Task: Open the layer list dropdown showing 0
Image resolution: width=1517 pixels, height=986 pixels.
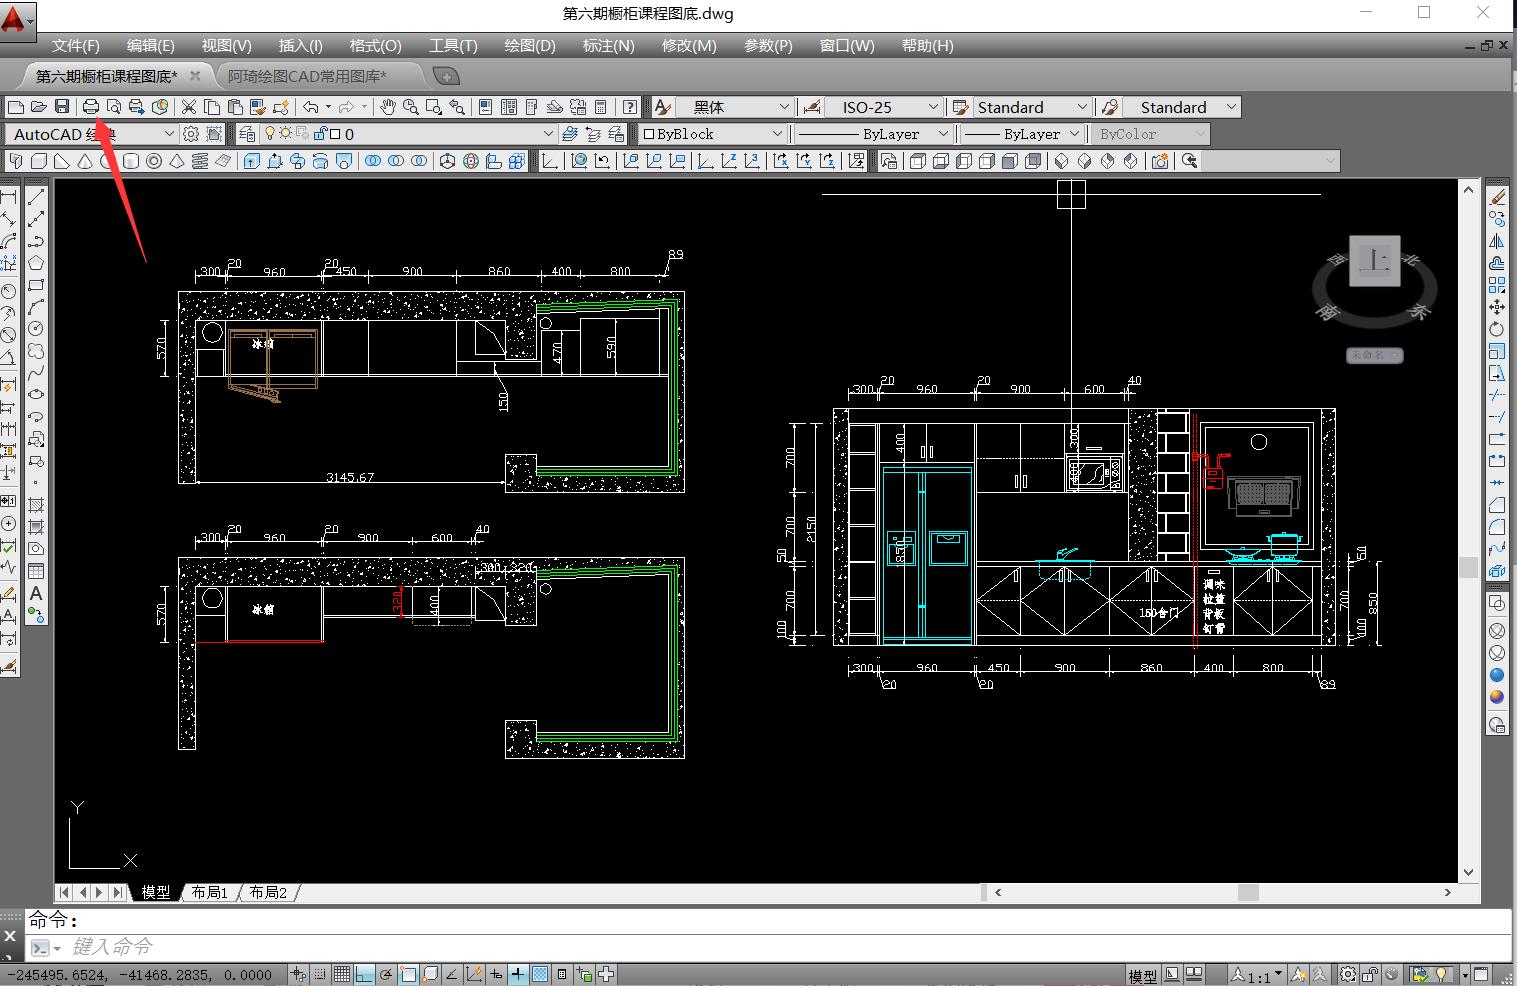Action: (450, 134)
